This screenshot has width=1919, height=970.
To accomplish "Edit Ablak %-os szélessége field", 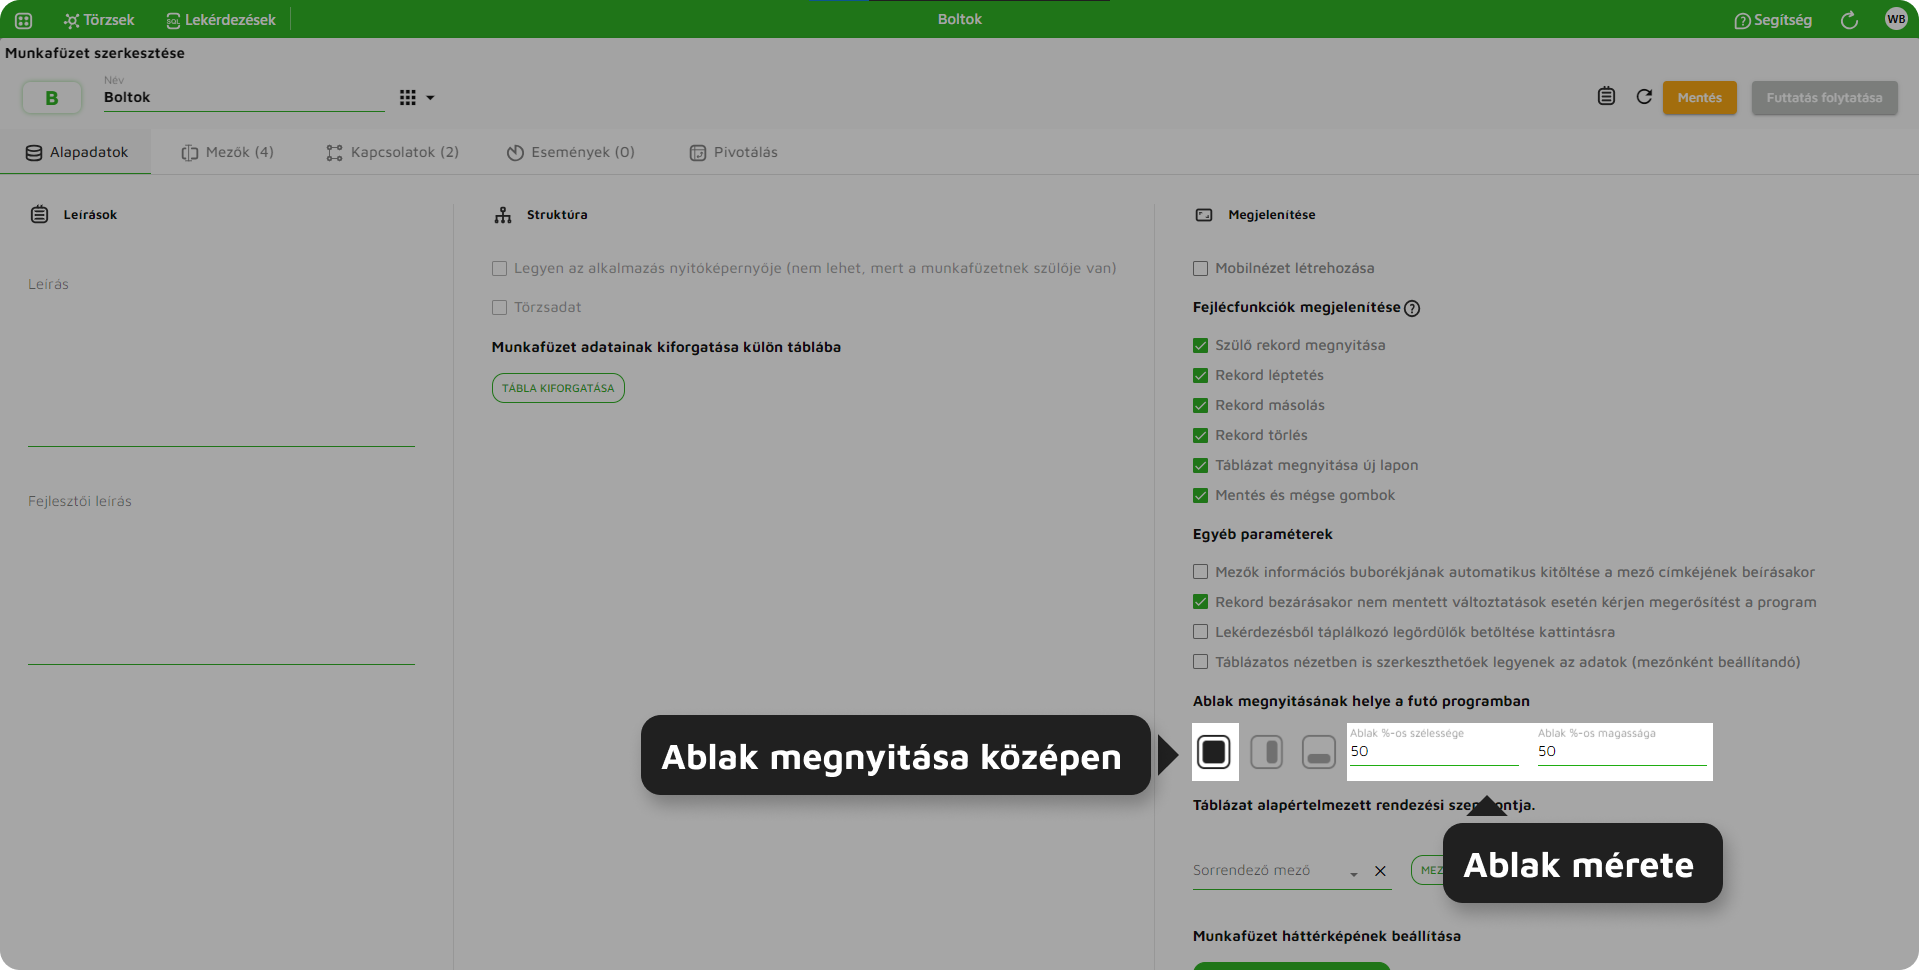I will coord(1434,747).
